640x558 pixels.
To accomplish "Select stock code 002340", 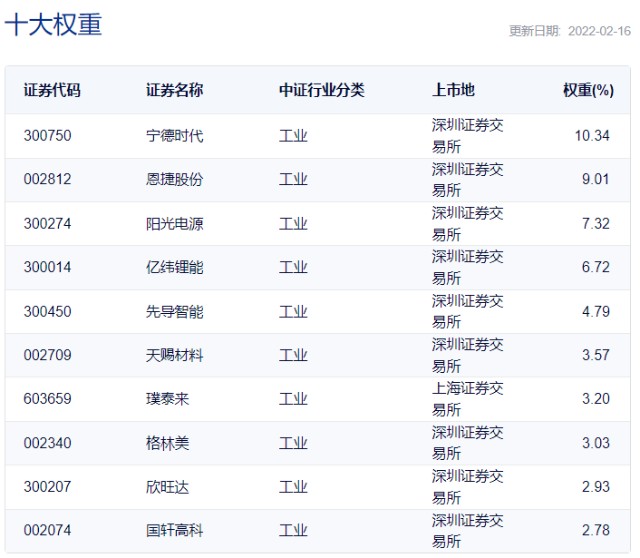I will (47, 443).
